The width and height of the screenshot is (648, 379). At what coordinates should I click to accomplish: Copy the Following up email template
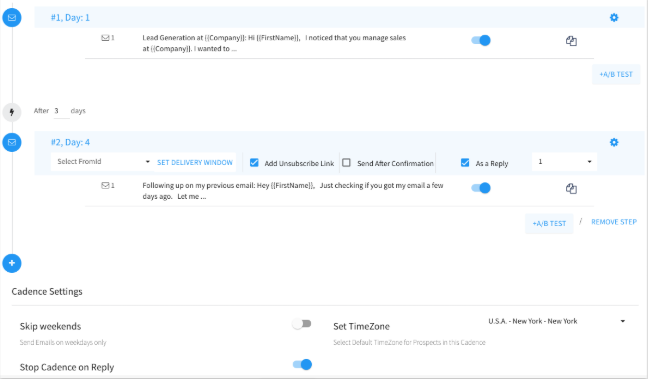click(571, 188)
